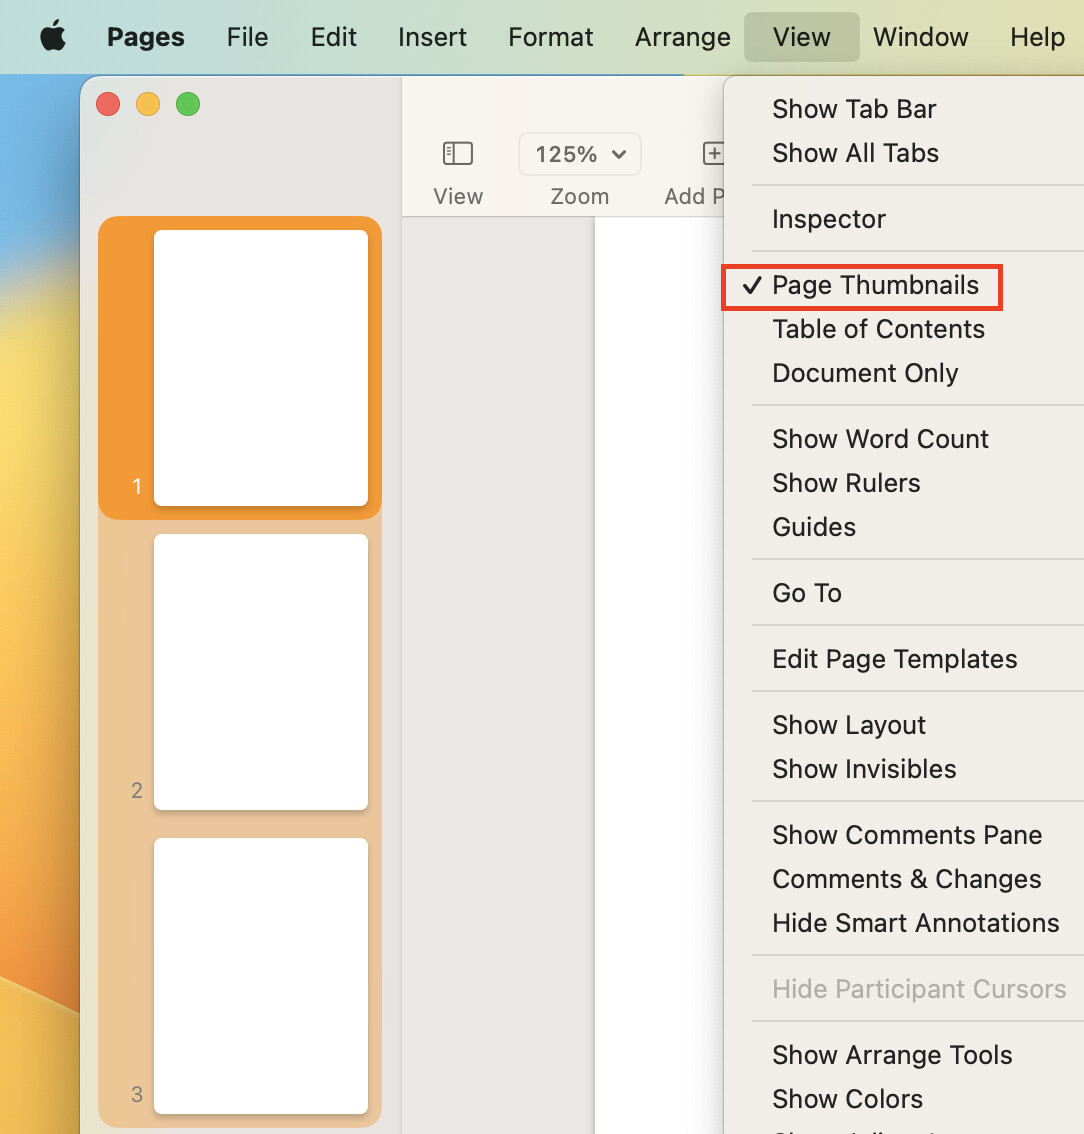Close the Pages window with red button

click(x=108, y=104)
